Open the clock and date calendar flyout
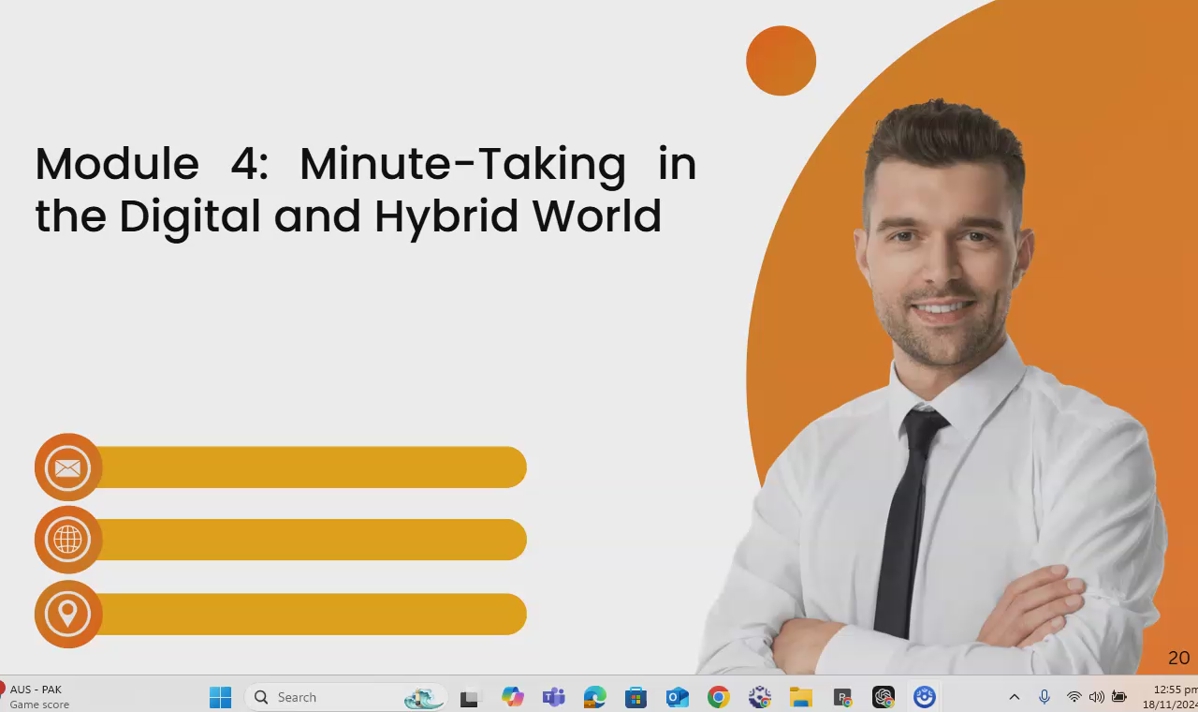This screenshot has height=712, width=1198. click(1174, 697)
